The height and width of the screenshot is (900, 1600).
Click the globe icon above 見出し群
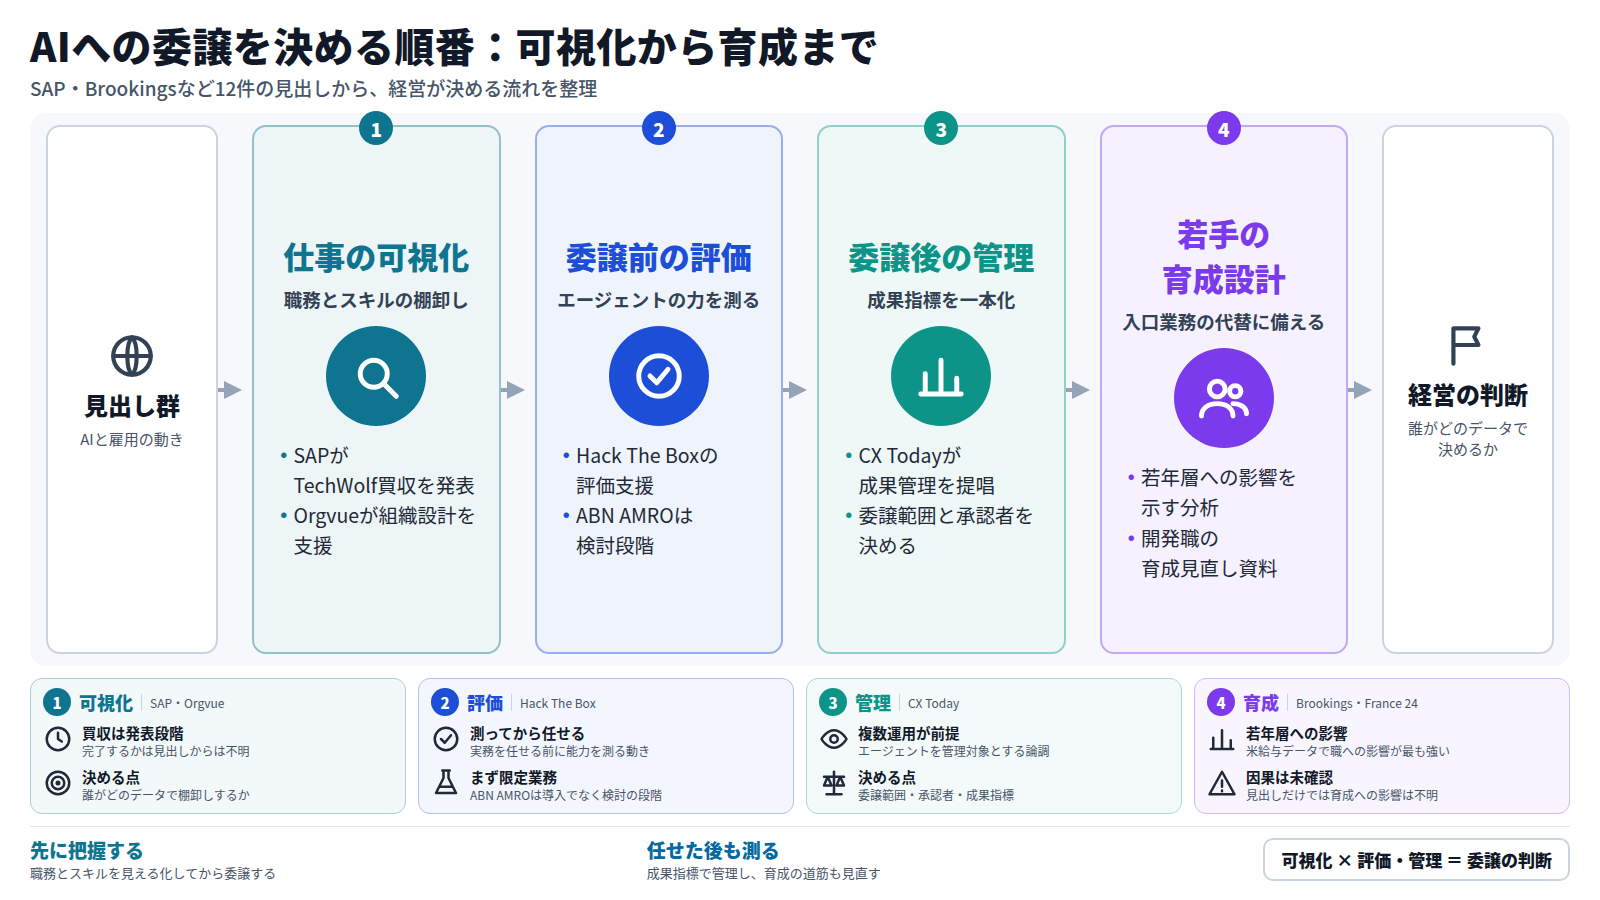coord(132,356)
